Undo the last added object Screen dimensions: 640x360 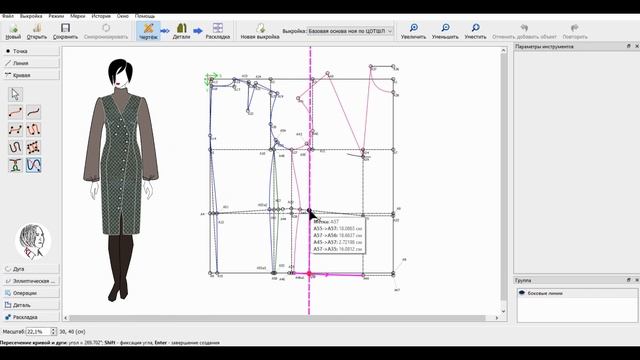pyautogui.click(x=524, y=31)
